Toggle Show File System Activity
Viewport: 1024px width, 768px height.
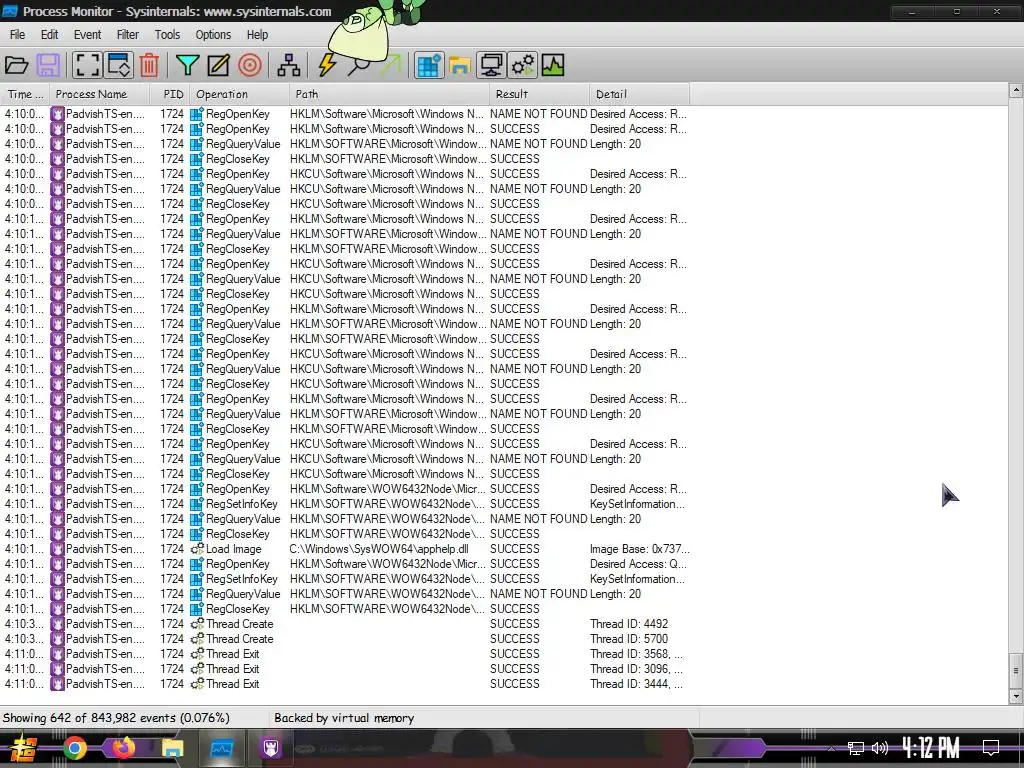[x=460, y=65]
